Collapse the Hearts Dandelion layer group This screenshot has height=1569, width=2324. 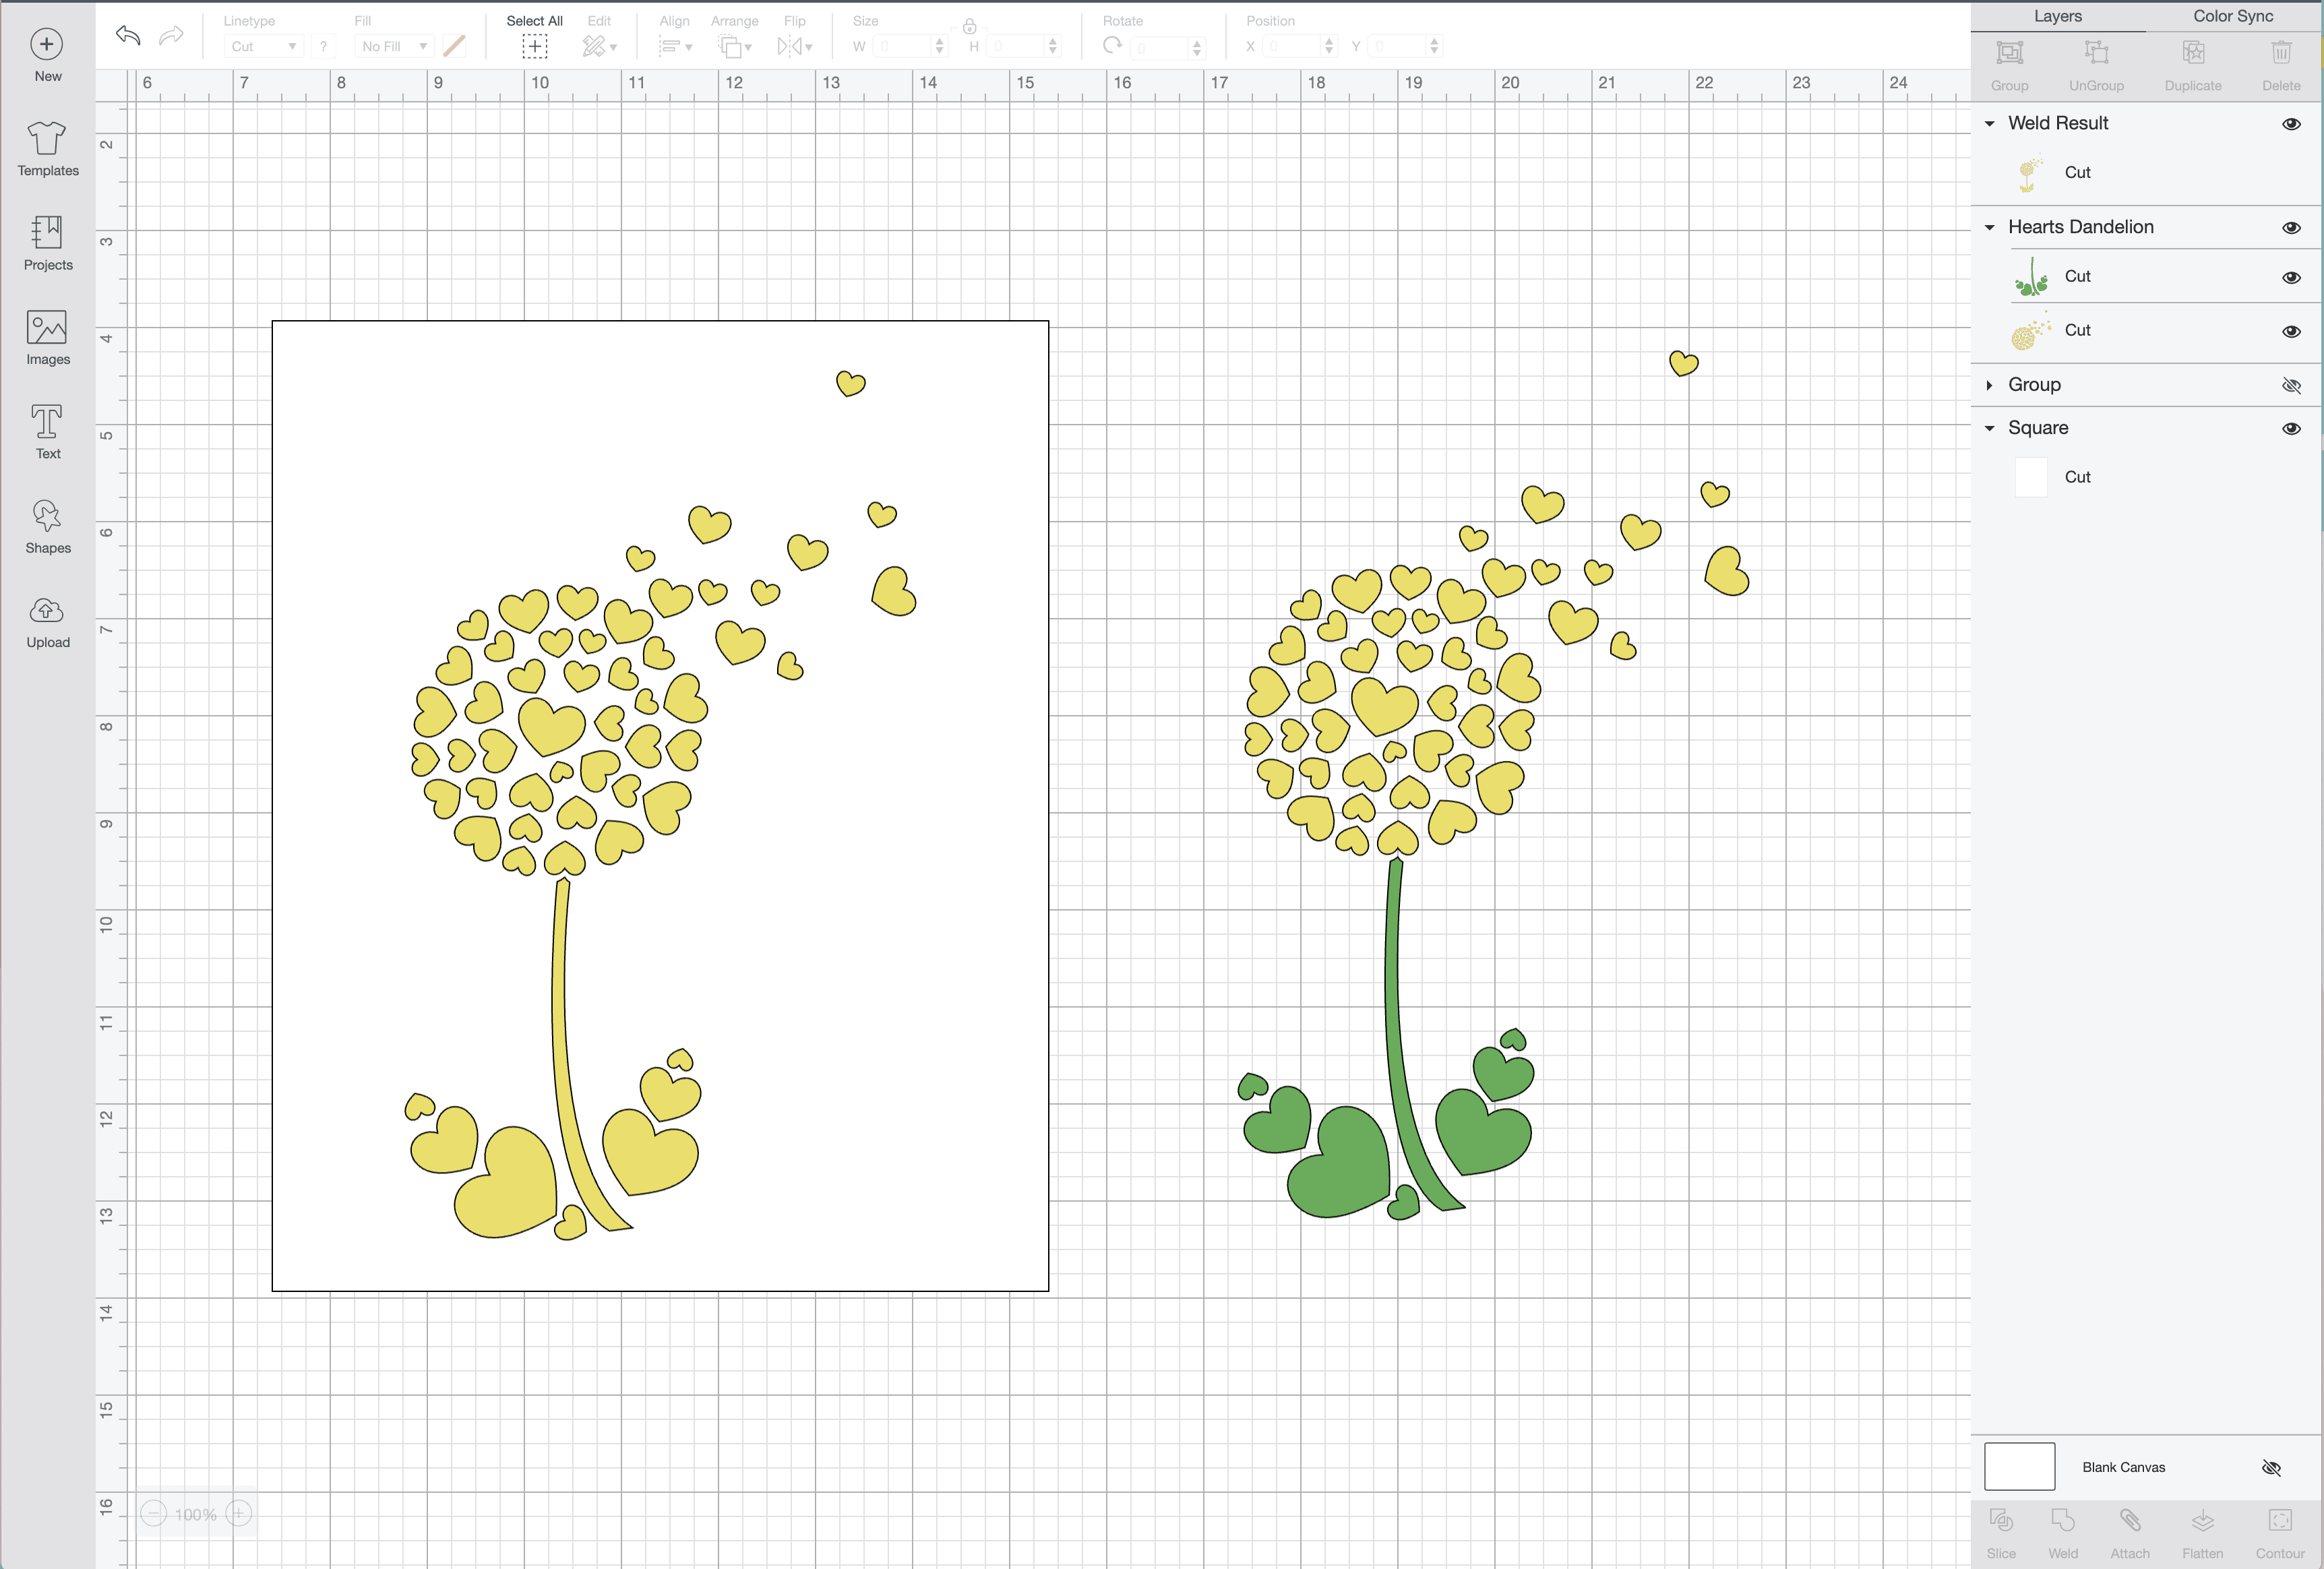tap(1989, 228)
